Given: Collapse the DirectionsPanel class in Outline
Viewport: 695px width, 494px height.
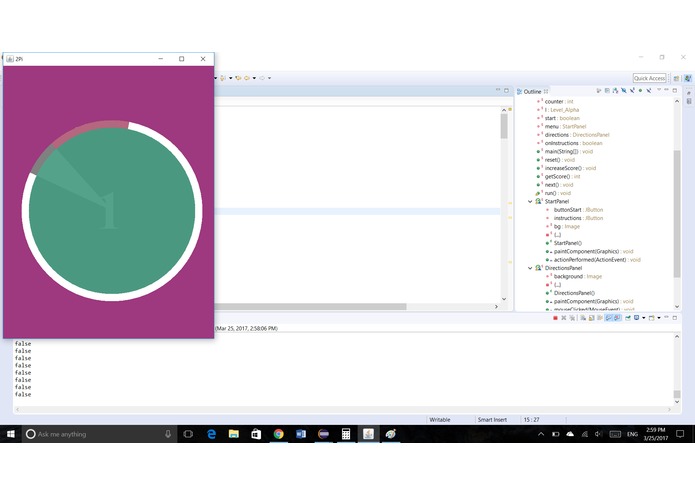Looking at the screenshot, I should [530, 268].
